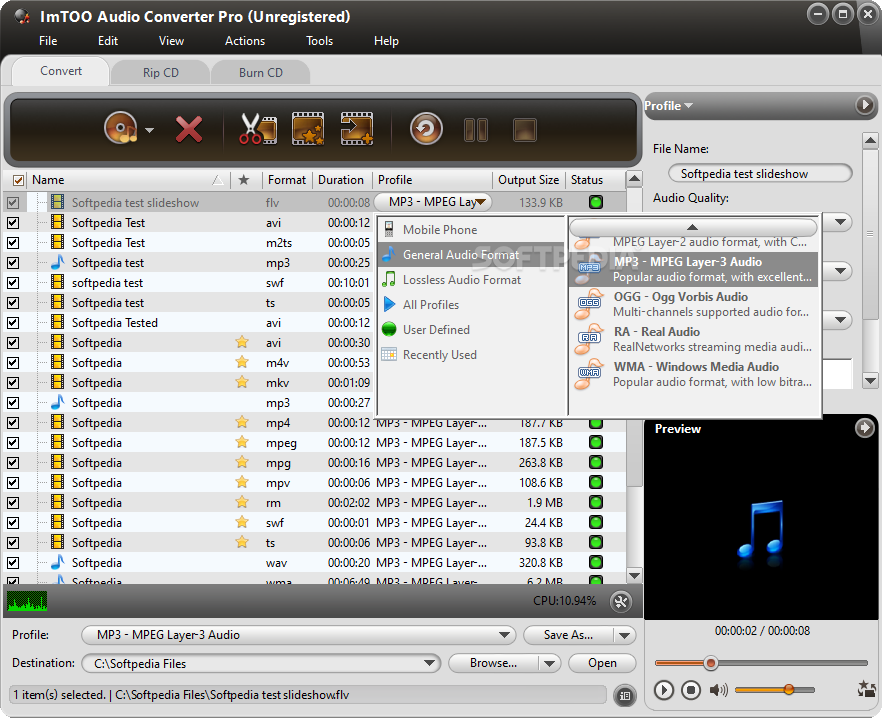
Task: Click the Pause toolbar icon
Action: tap(476, 130)
